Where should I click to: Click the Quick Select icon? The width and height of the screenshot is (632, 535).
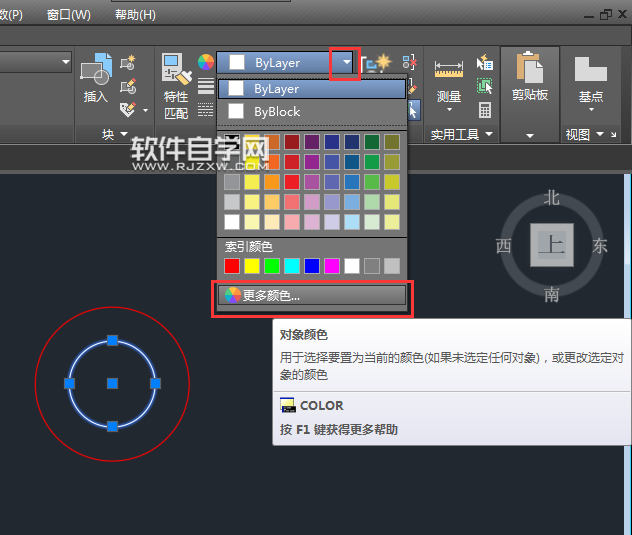[x=485, y=63]
